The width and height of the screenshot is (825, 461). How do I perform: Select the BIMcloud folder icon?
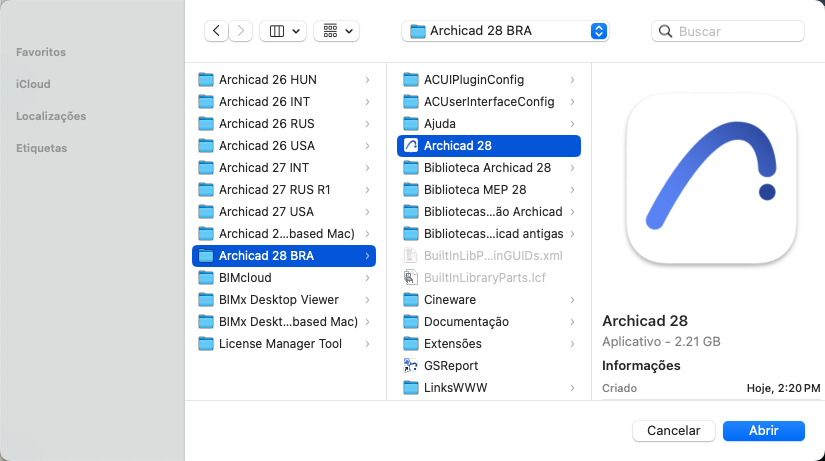tap(206, 278)
